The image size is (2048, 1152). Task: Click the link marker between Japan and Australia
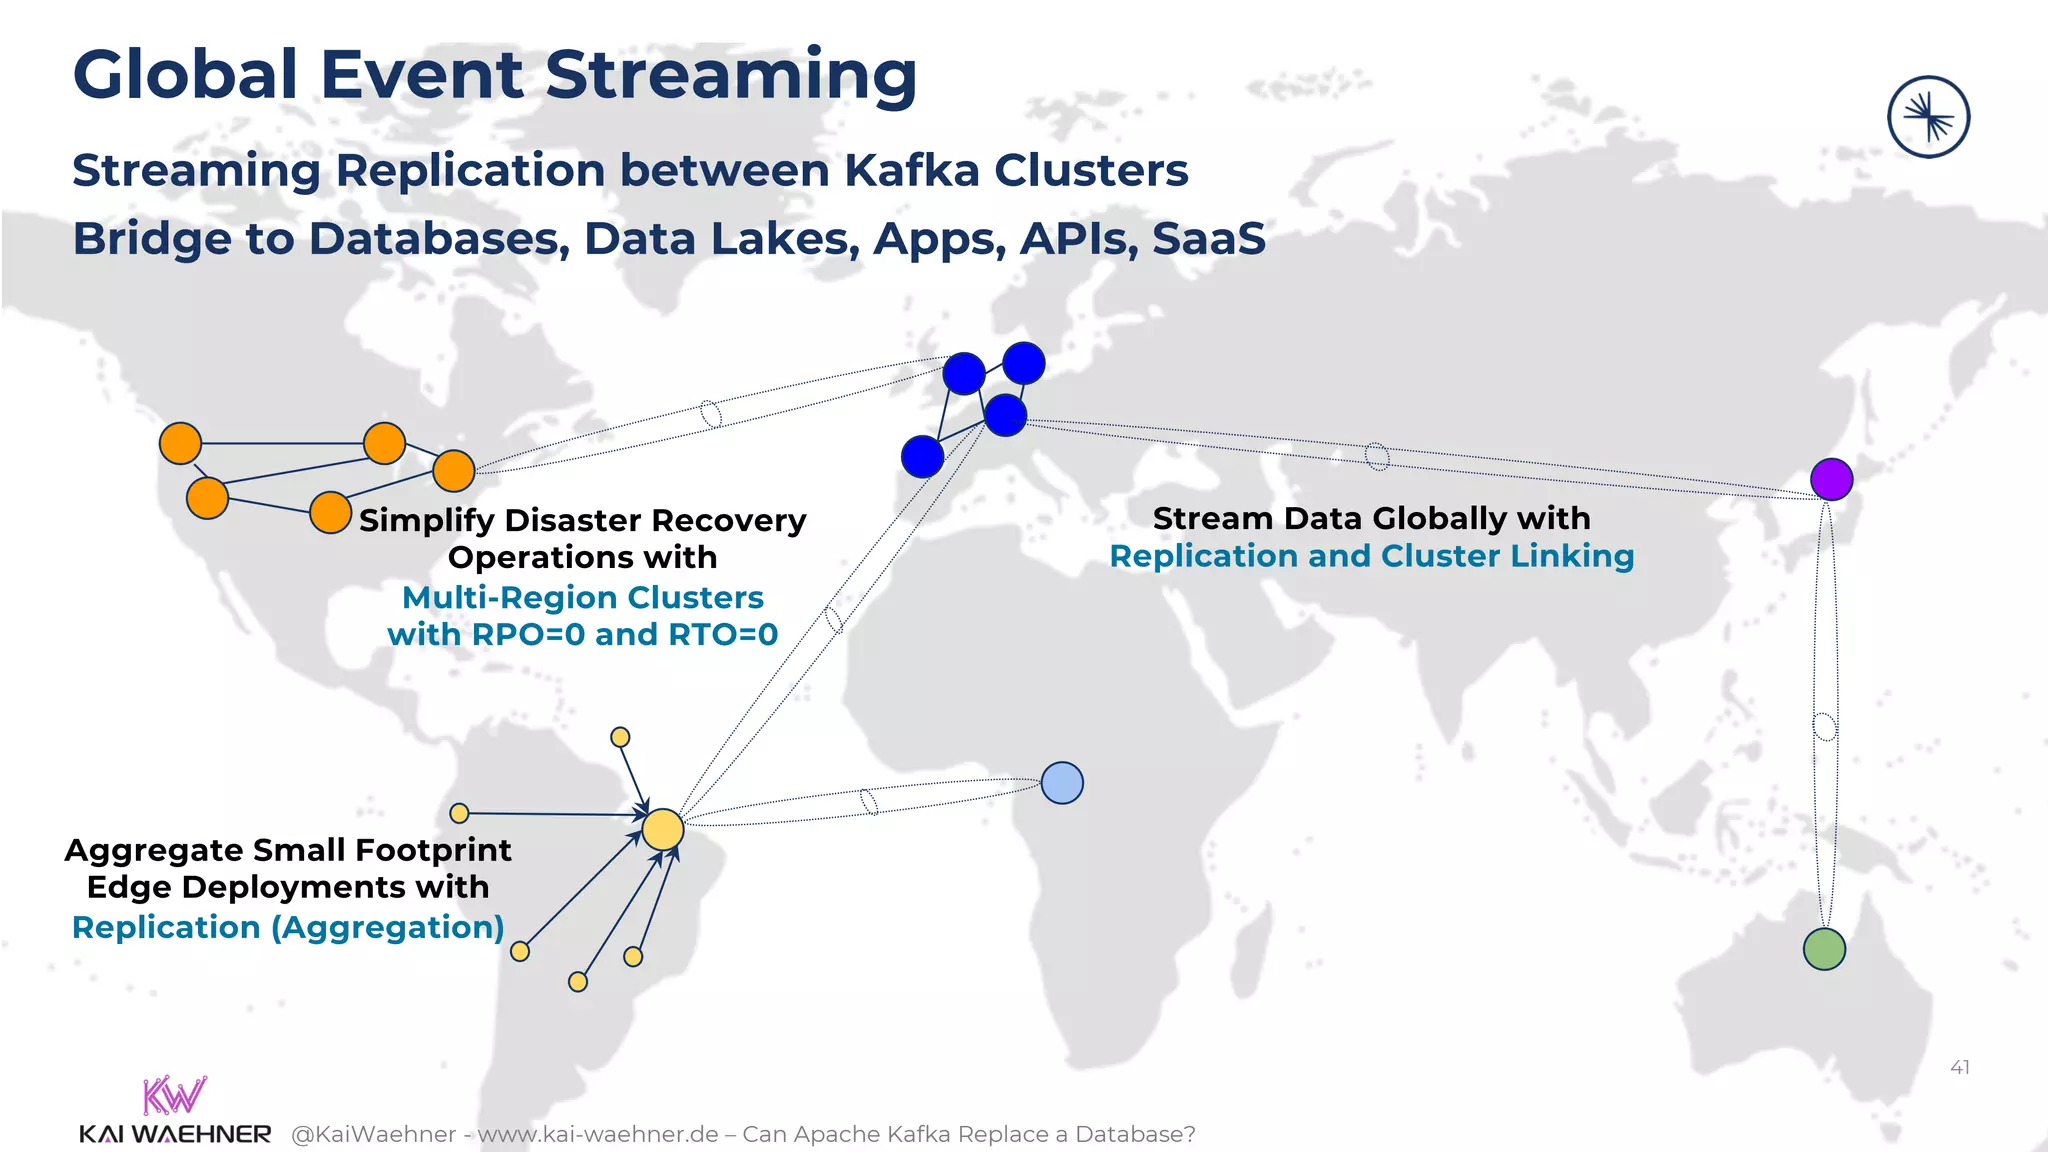[x=1825, y=727]
